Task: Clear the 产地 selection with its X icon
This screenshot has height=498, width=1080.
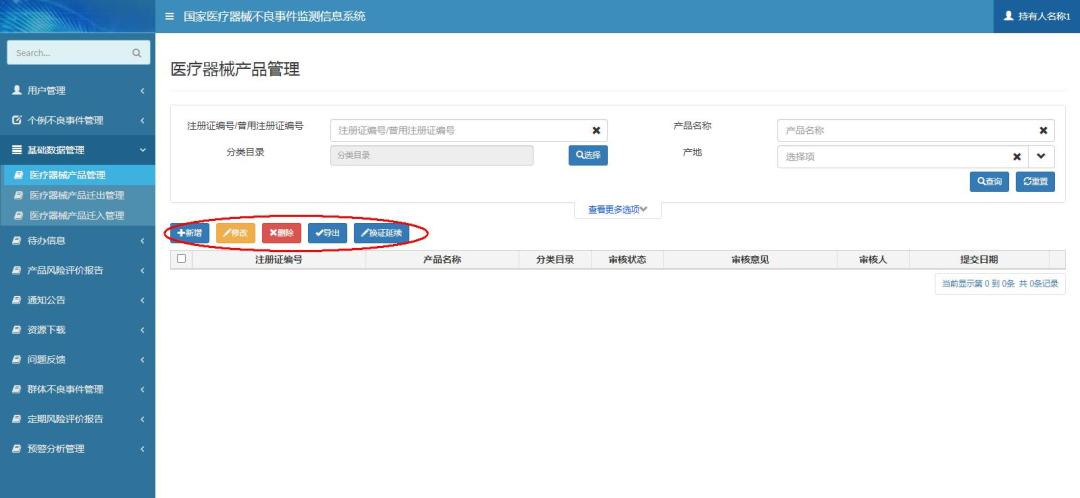Action: pos(1017,156)
